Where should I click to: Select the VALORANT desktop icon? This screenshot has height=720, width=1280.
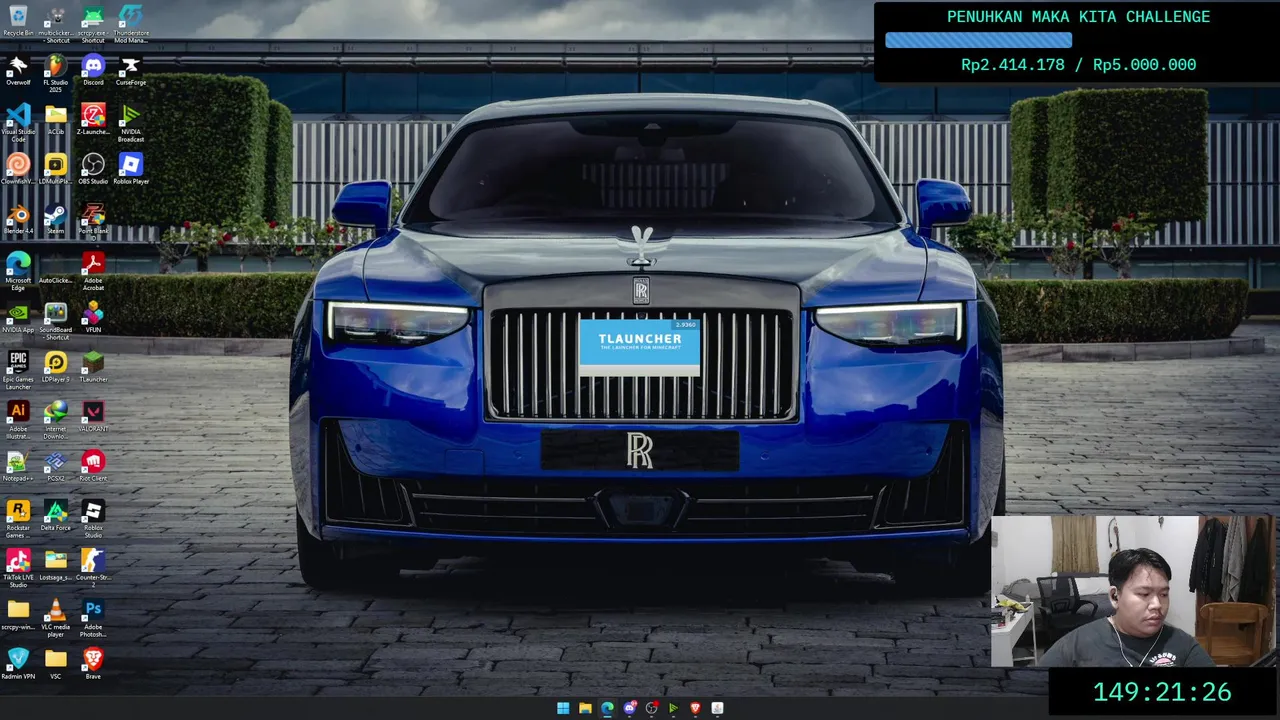pyautogui.click(x=93, y=417)
